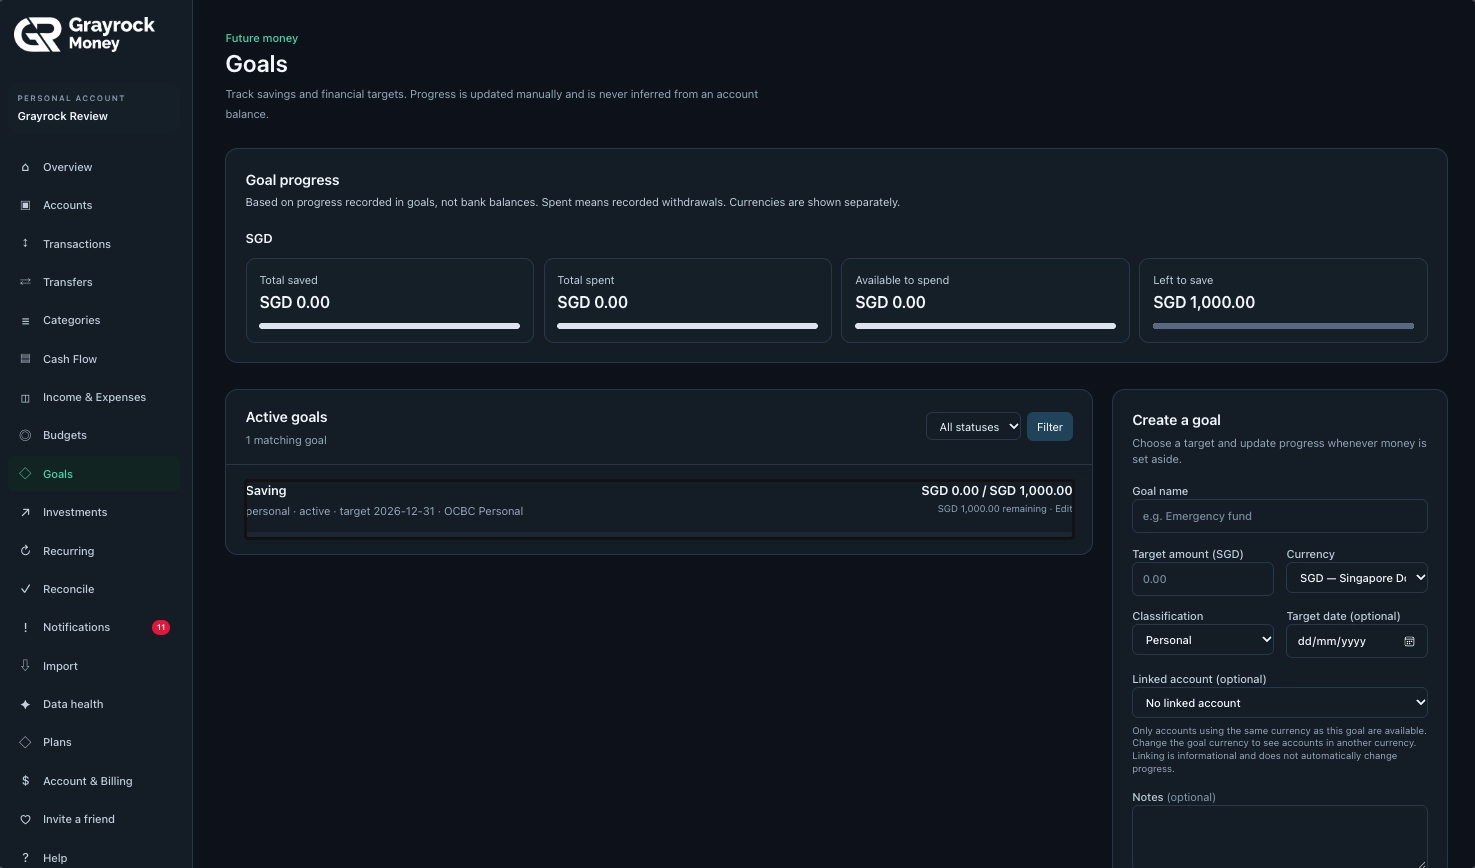Expand the Classification dropdown

coord(1202,640)
